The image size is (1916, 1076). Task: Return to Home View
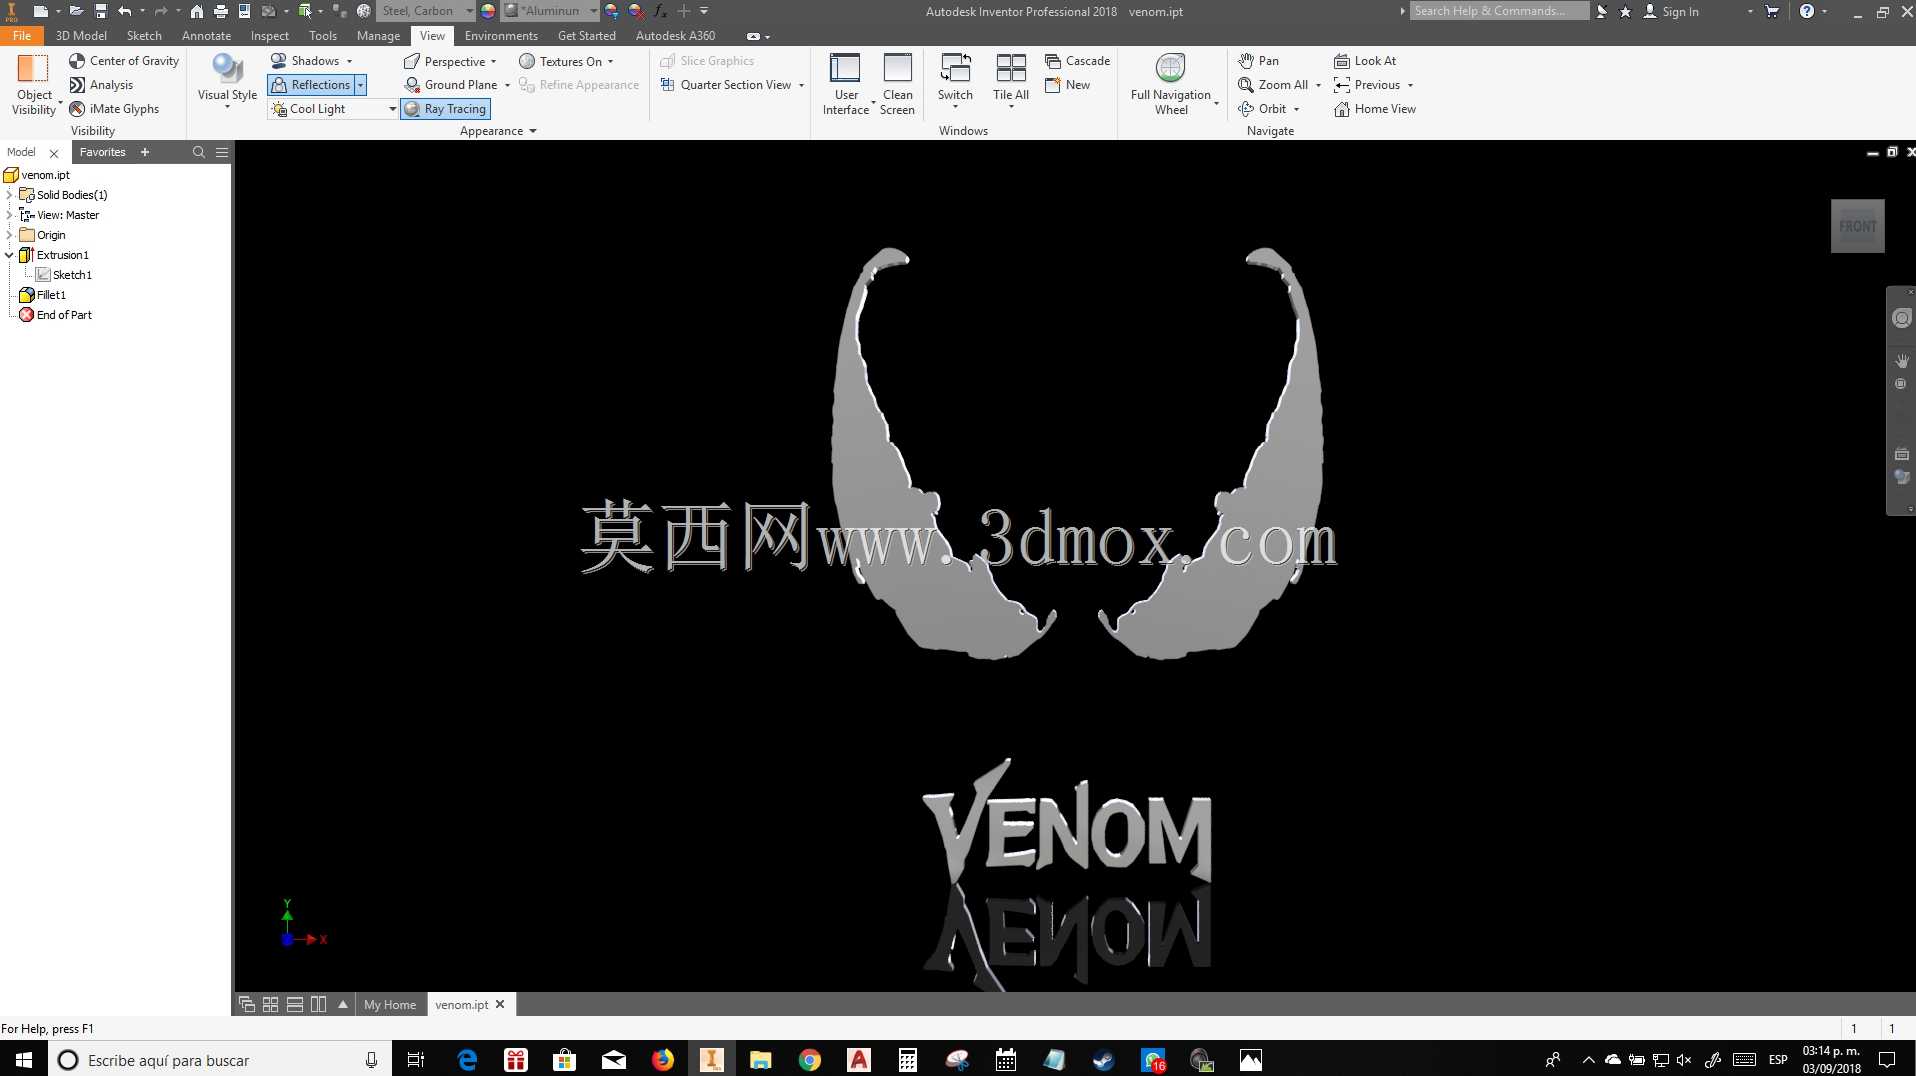click(x=1375, y=109)
